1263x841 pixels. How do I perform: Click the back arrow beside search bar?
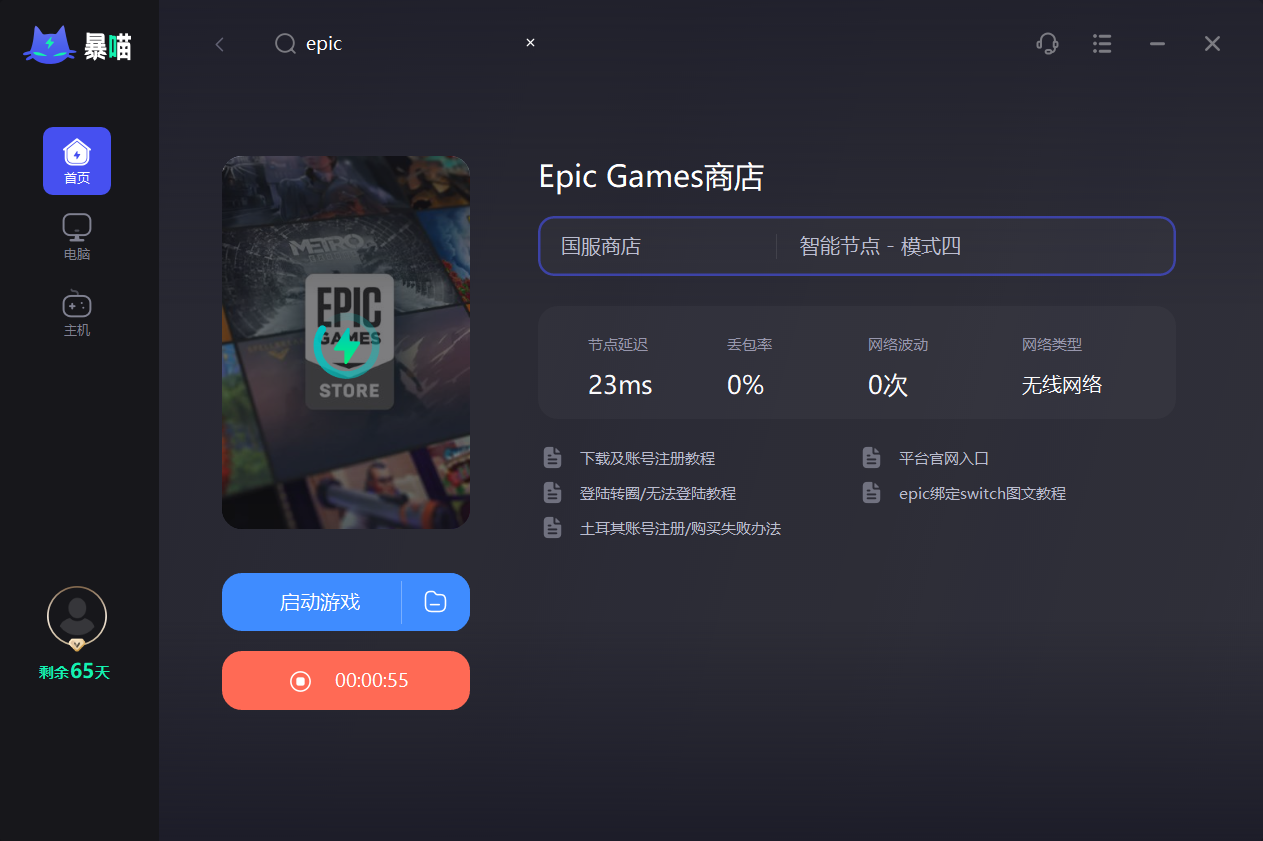(219, 43)
